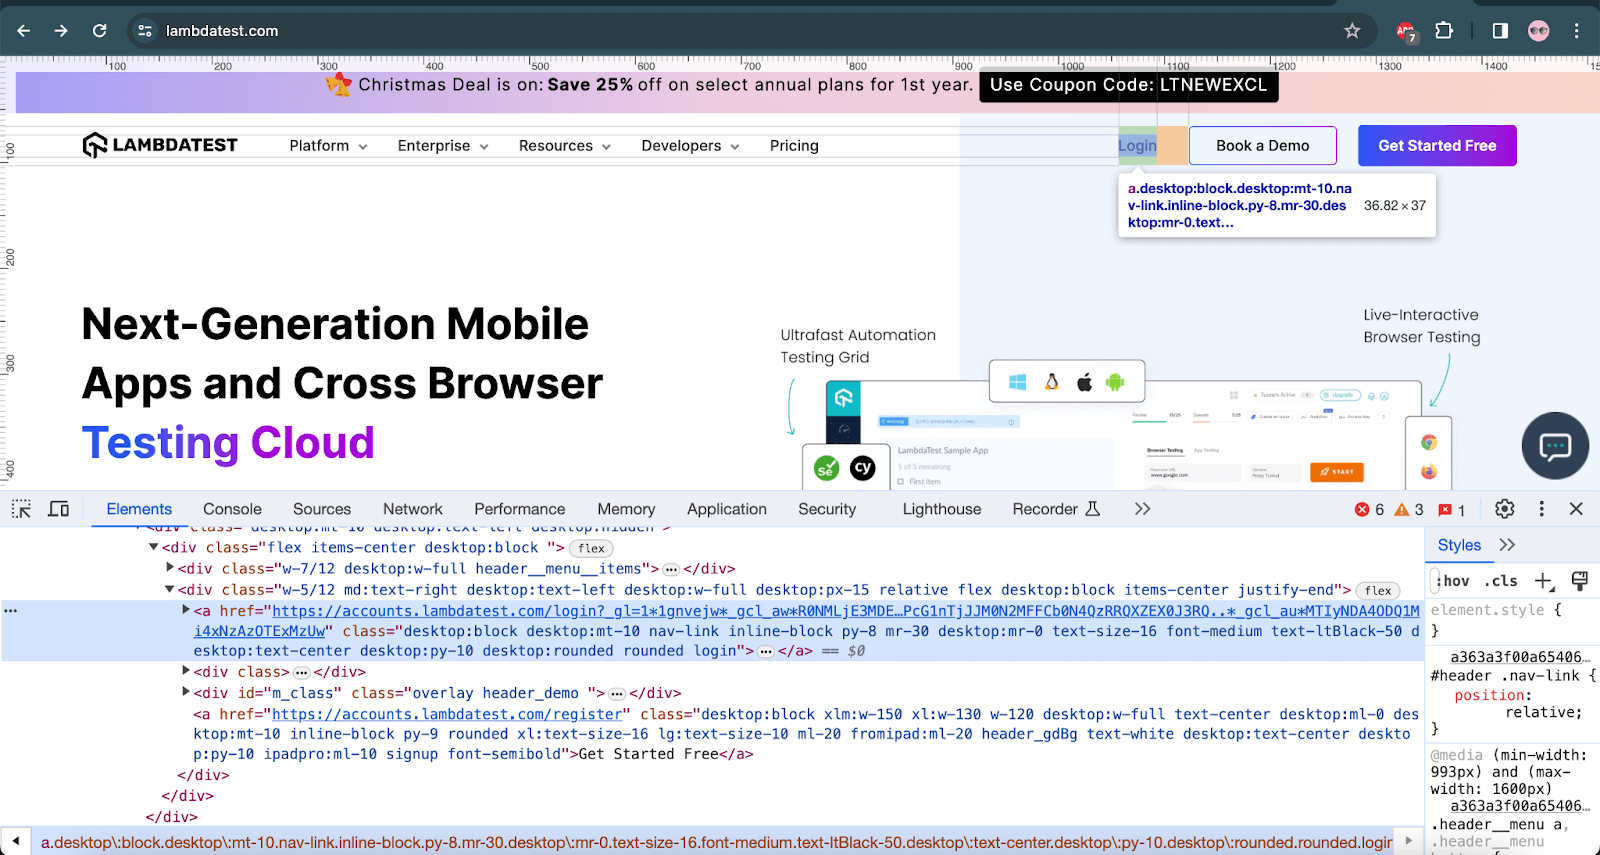Open DevTools settings gear

[1504, 509]
